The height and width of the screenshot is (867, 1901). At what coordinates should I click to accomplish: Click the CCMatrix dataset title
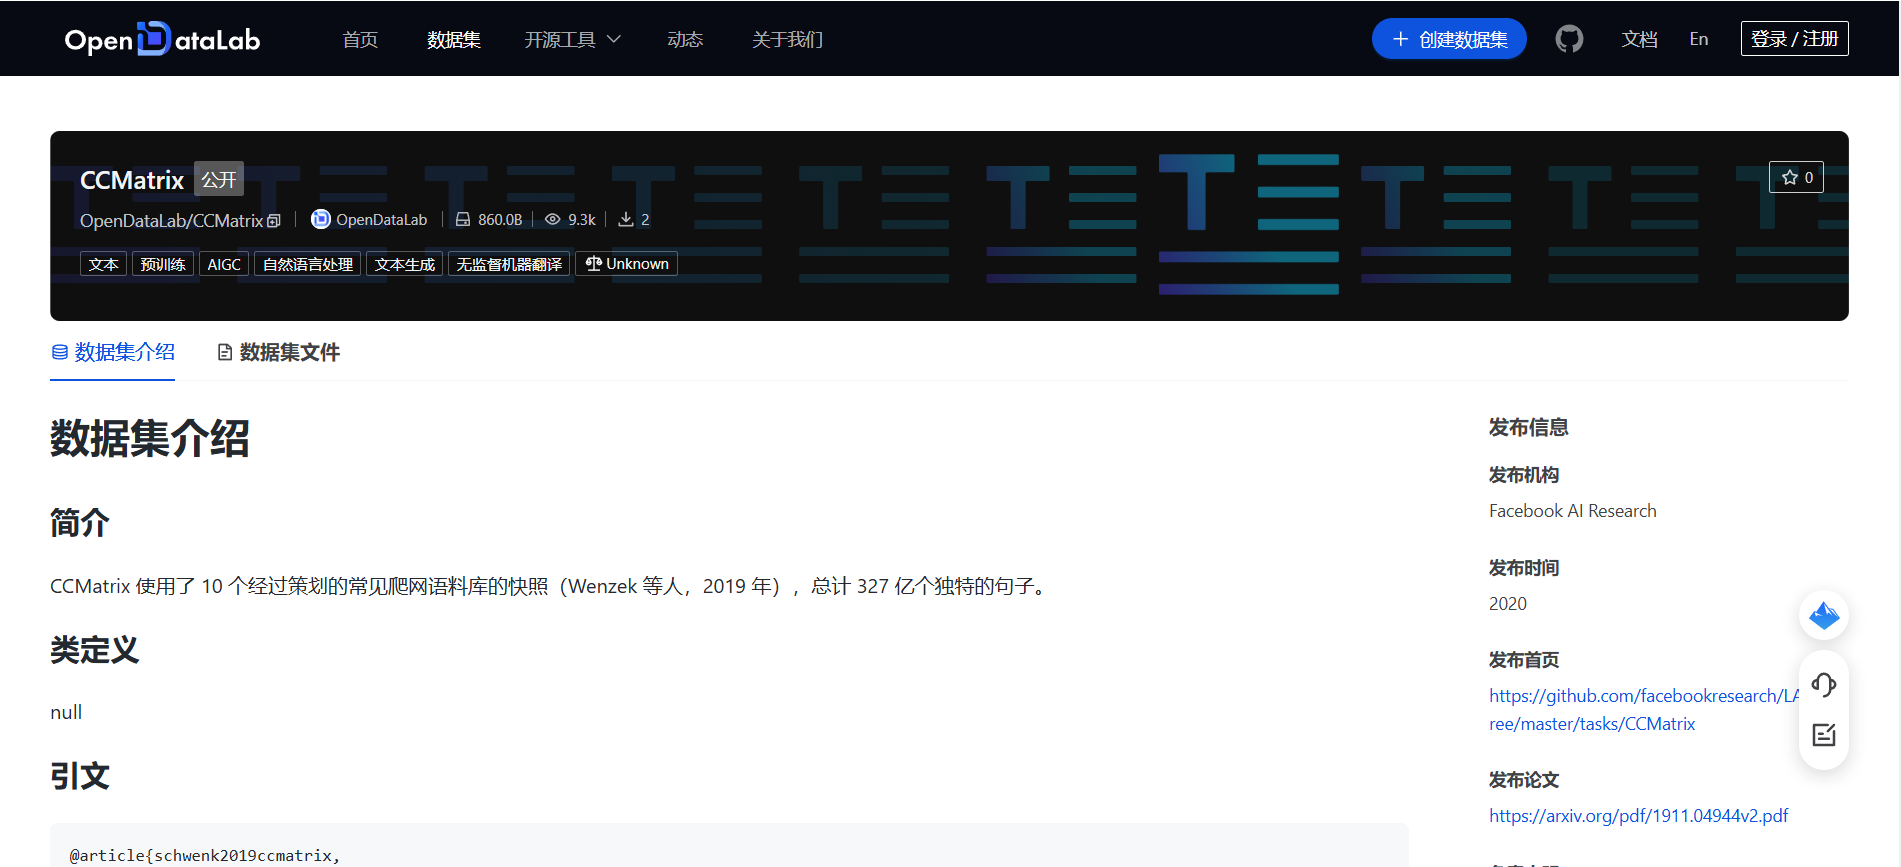pos(132,180)
